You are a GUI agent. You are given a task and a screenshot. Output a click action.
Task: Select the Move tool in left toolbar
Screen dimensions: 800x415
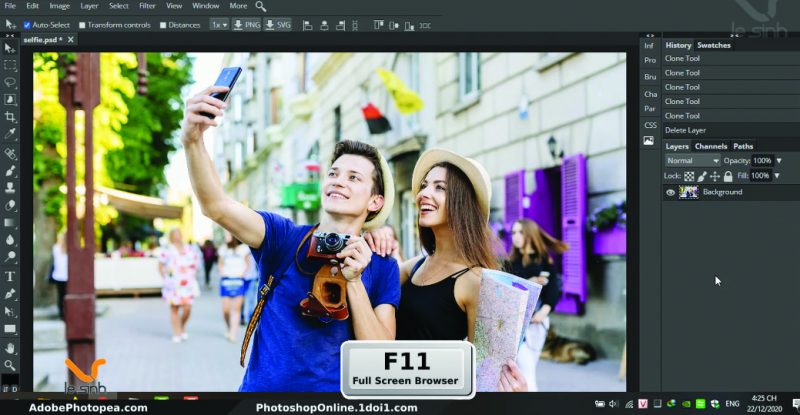click(x=10, y=48)
